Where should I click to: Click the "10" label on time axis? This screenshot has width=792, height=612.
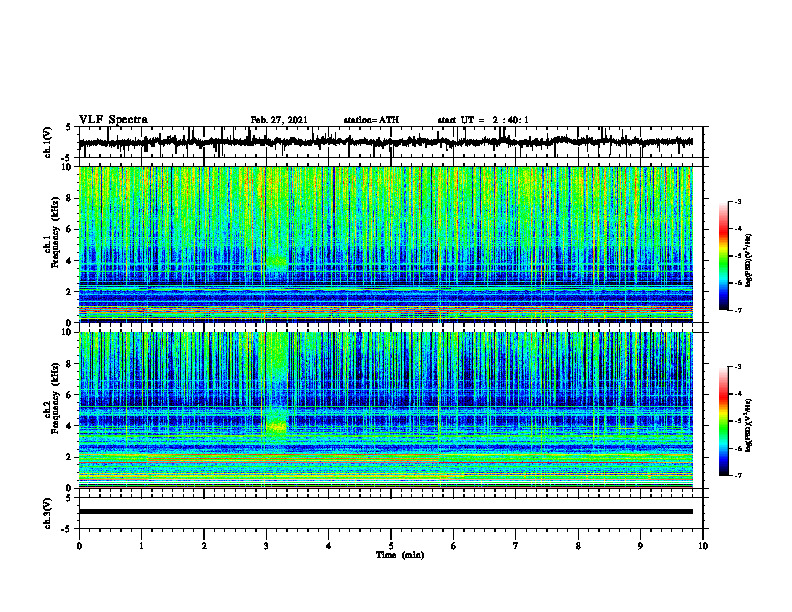703,546
